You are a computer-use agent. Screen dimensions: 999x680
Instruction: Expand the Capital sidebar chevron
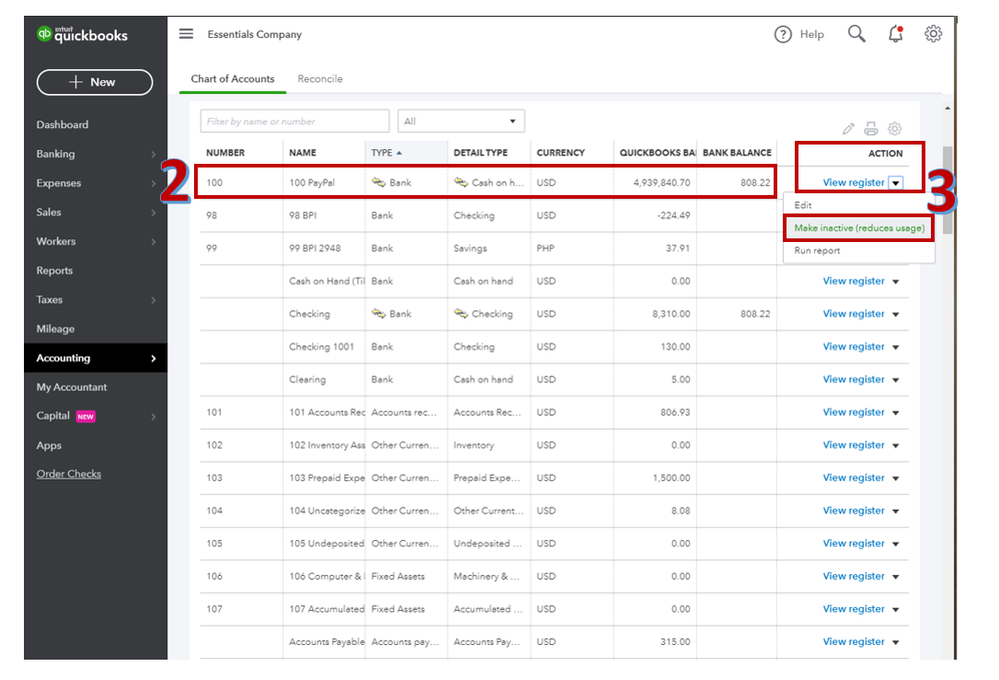click(154, 417)
